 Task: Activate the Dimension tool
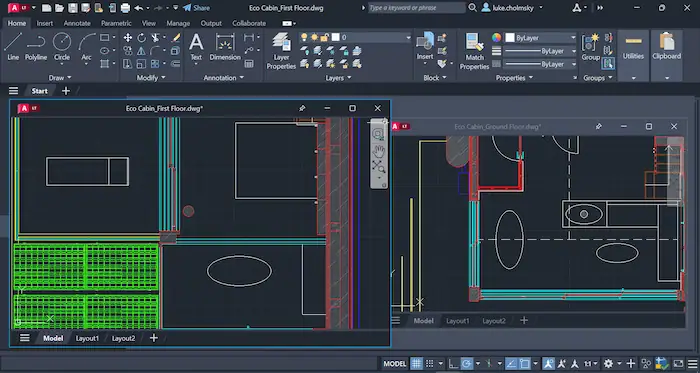(225, 47)
